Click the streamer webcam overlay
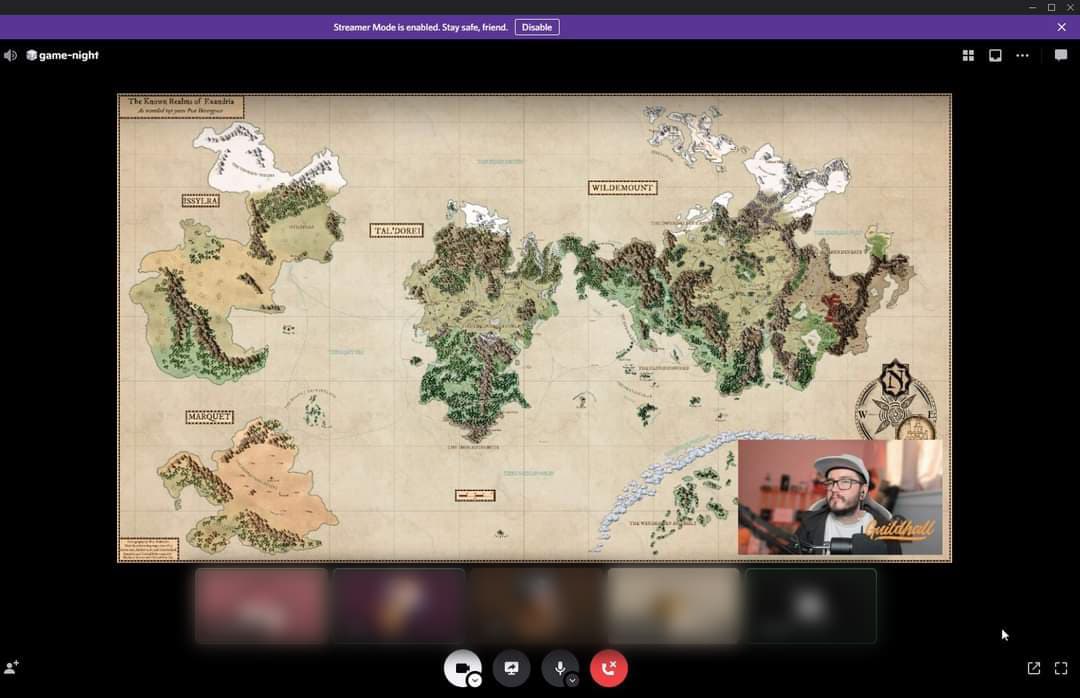Viewport: 1080px width, 698px height. [x=840, y=497]
